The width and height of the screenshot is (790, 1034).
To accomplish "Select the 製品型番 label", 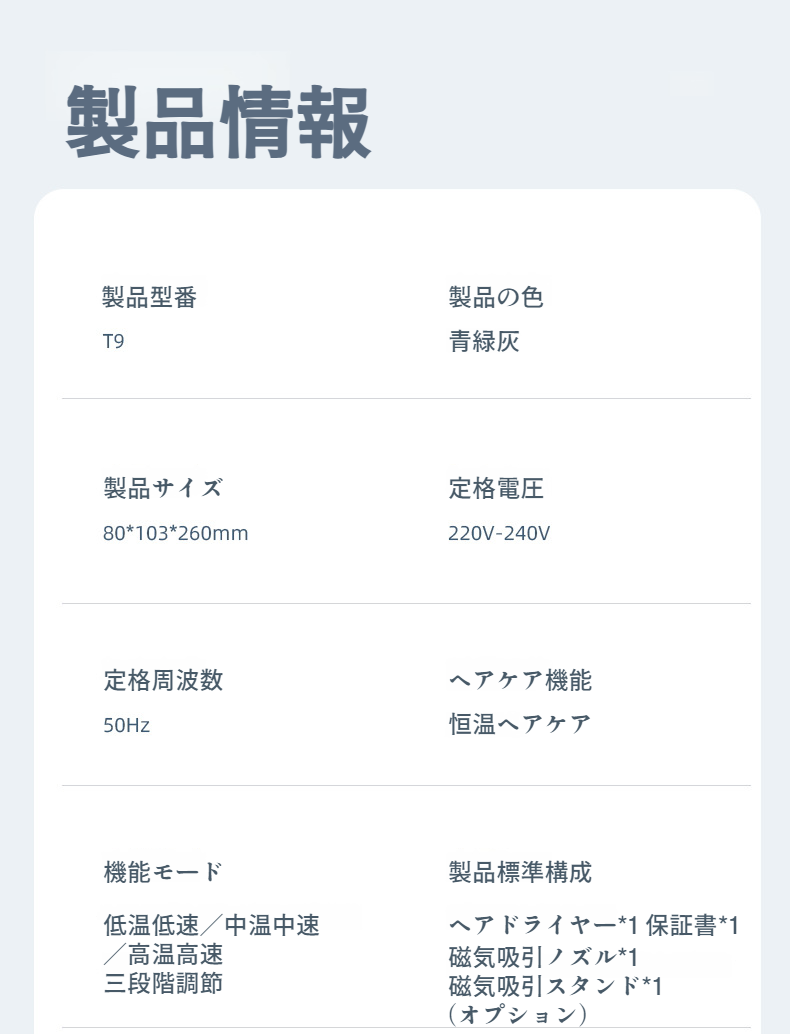I will (x=150, y=297).
